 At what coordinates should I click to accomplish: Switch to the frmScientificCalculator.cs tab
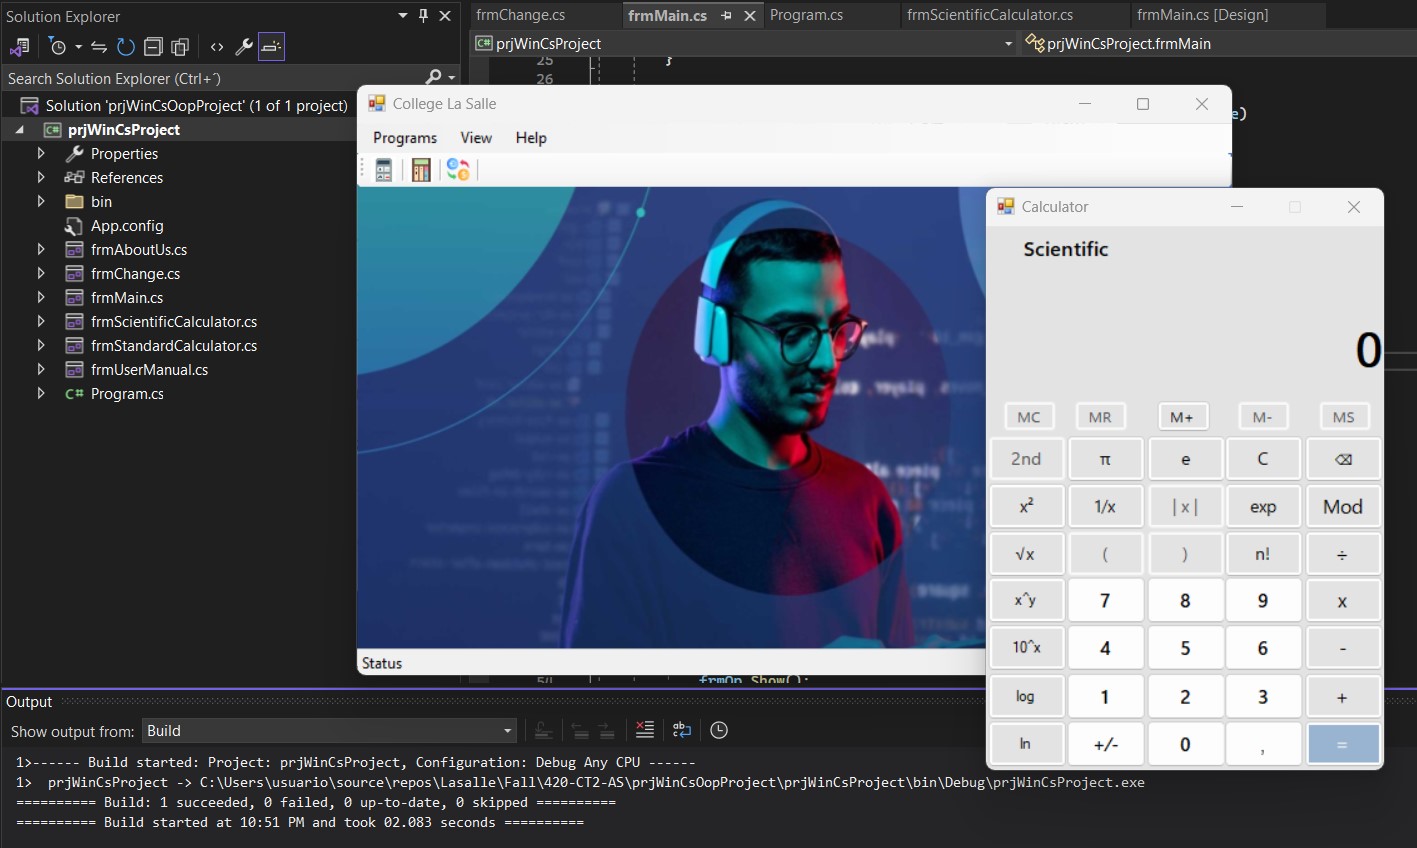[989, 15]
